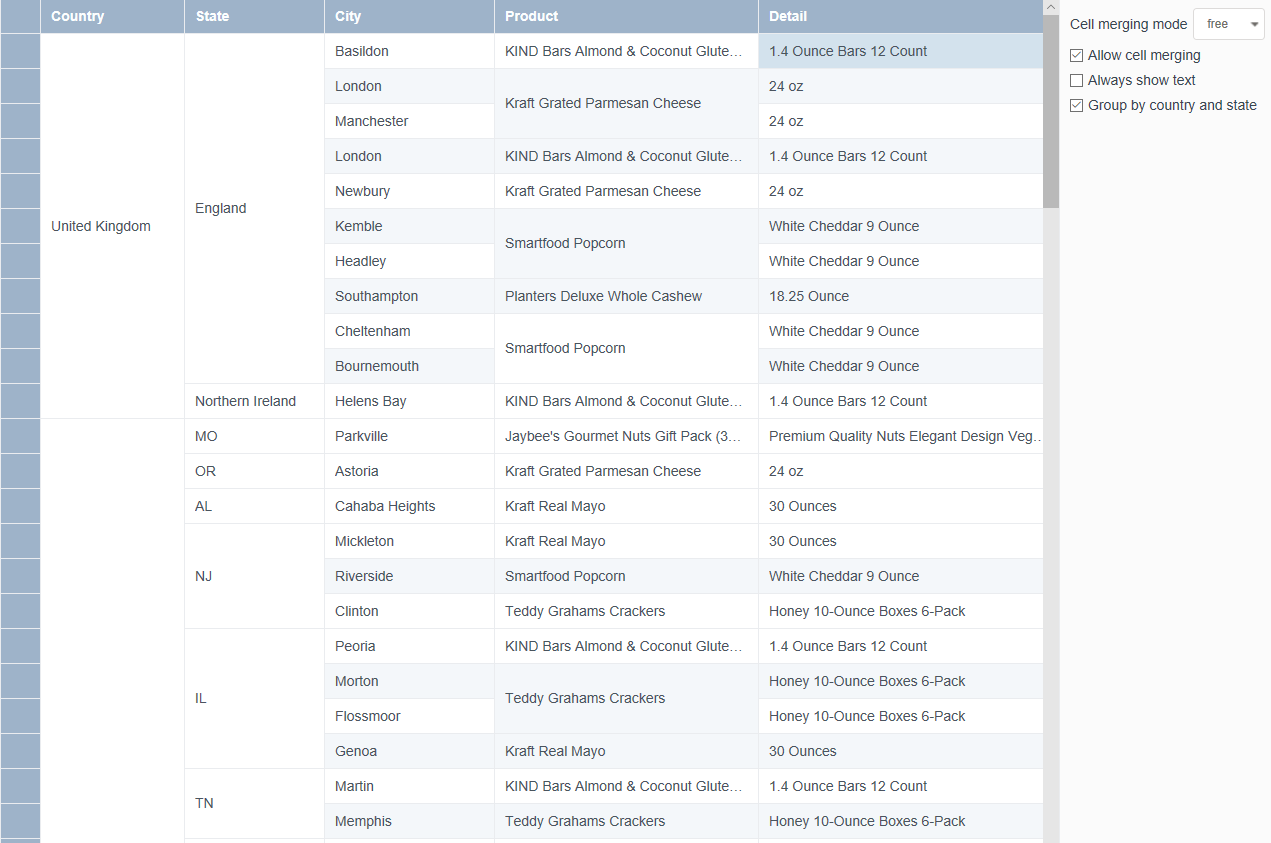
Task: Click the AL state cell
Action: click(x=254, y=506)
